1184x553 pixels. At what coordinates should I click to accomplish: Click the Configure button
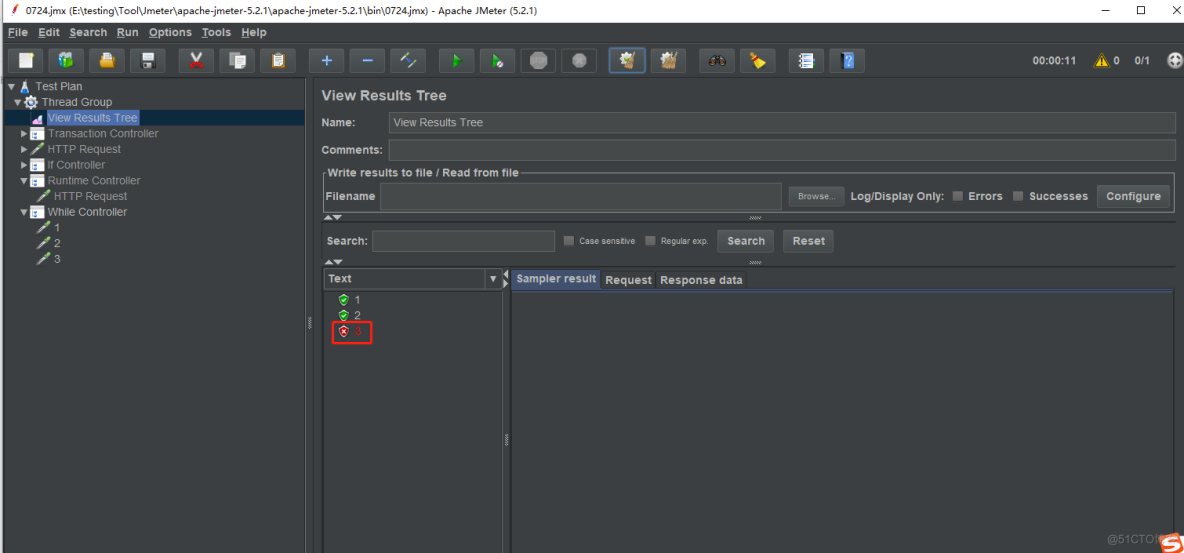[x=1133, y=196]
